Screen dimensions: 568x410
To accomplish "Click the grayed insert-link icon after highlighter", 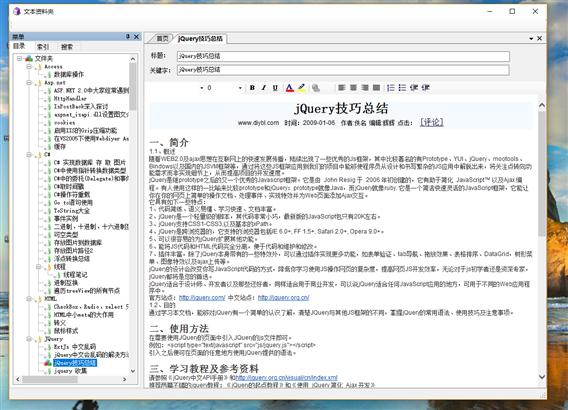I will tap(316, 88).
